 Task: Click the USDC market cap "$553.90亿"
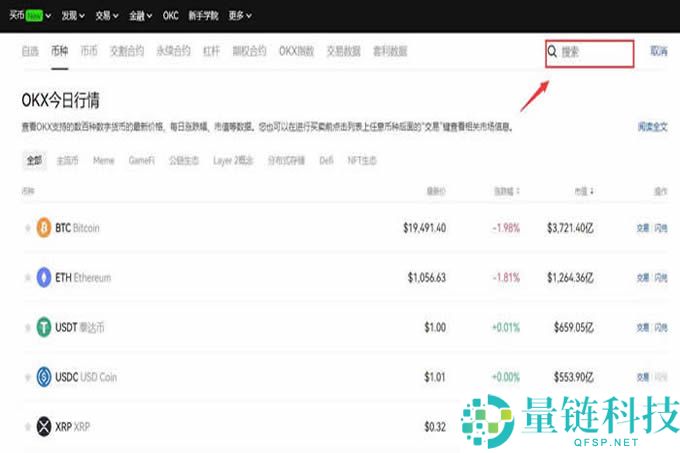coord(574,377)
